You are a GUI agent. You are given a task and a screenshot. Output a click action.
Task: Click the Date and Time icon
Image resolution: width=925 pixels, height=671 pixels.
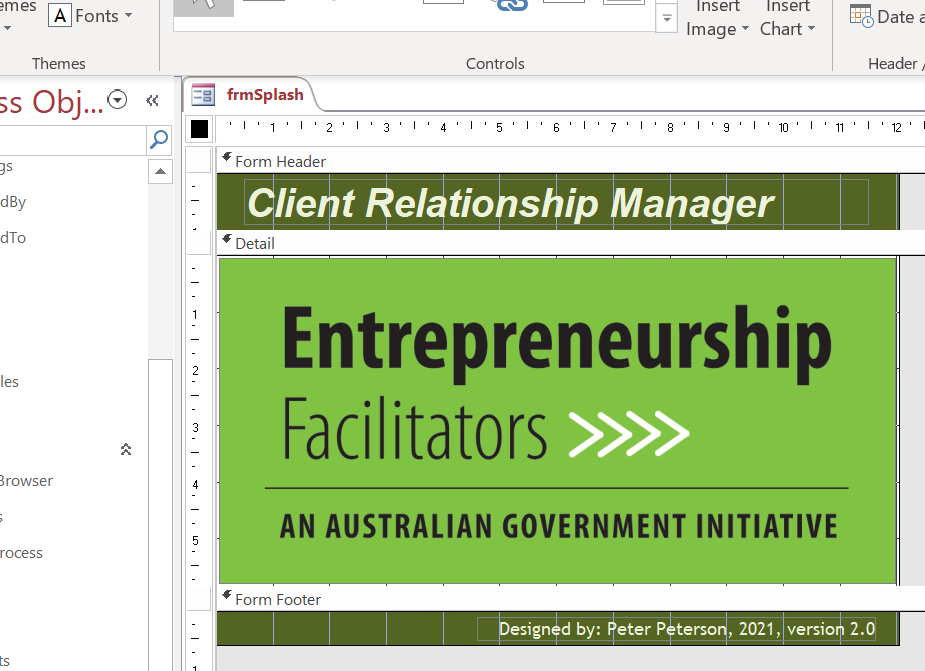(861, 16)
